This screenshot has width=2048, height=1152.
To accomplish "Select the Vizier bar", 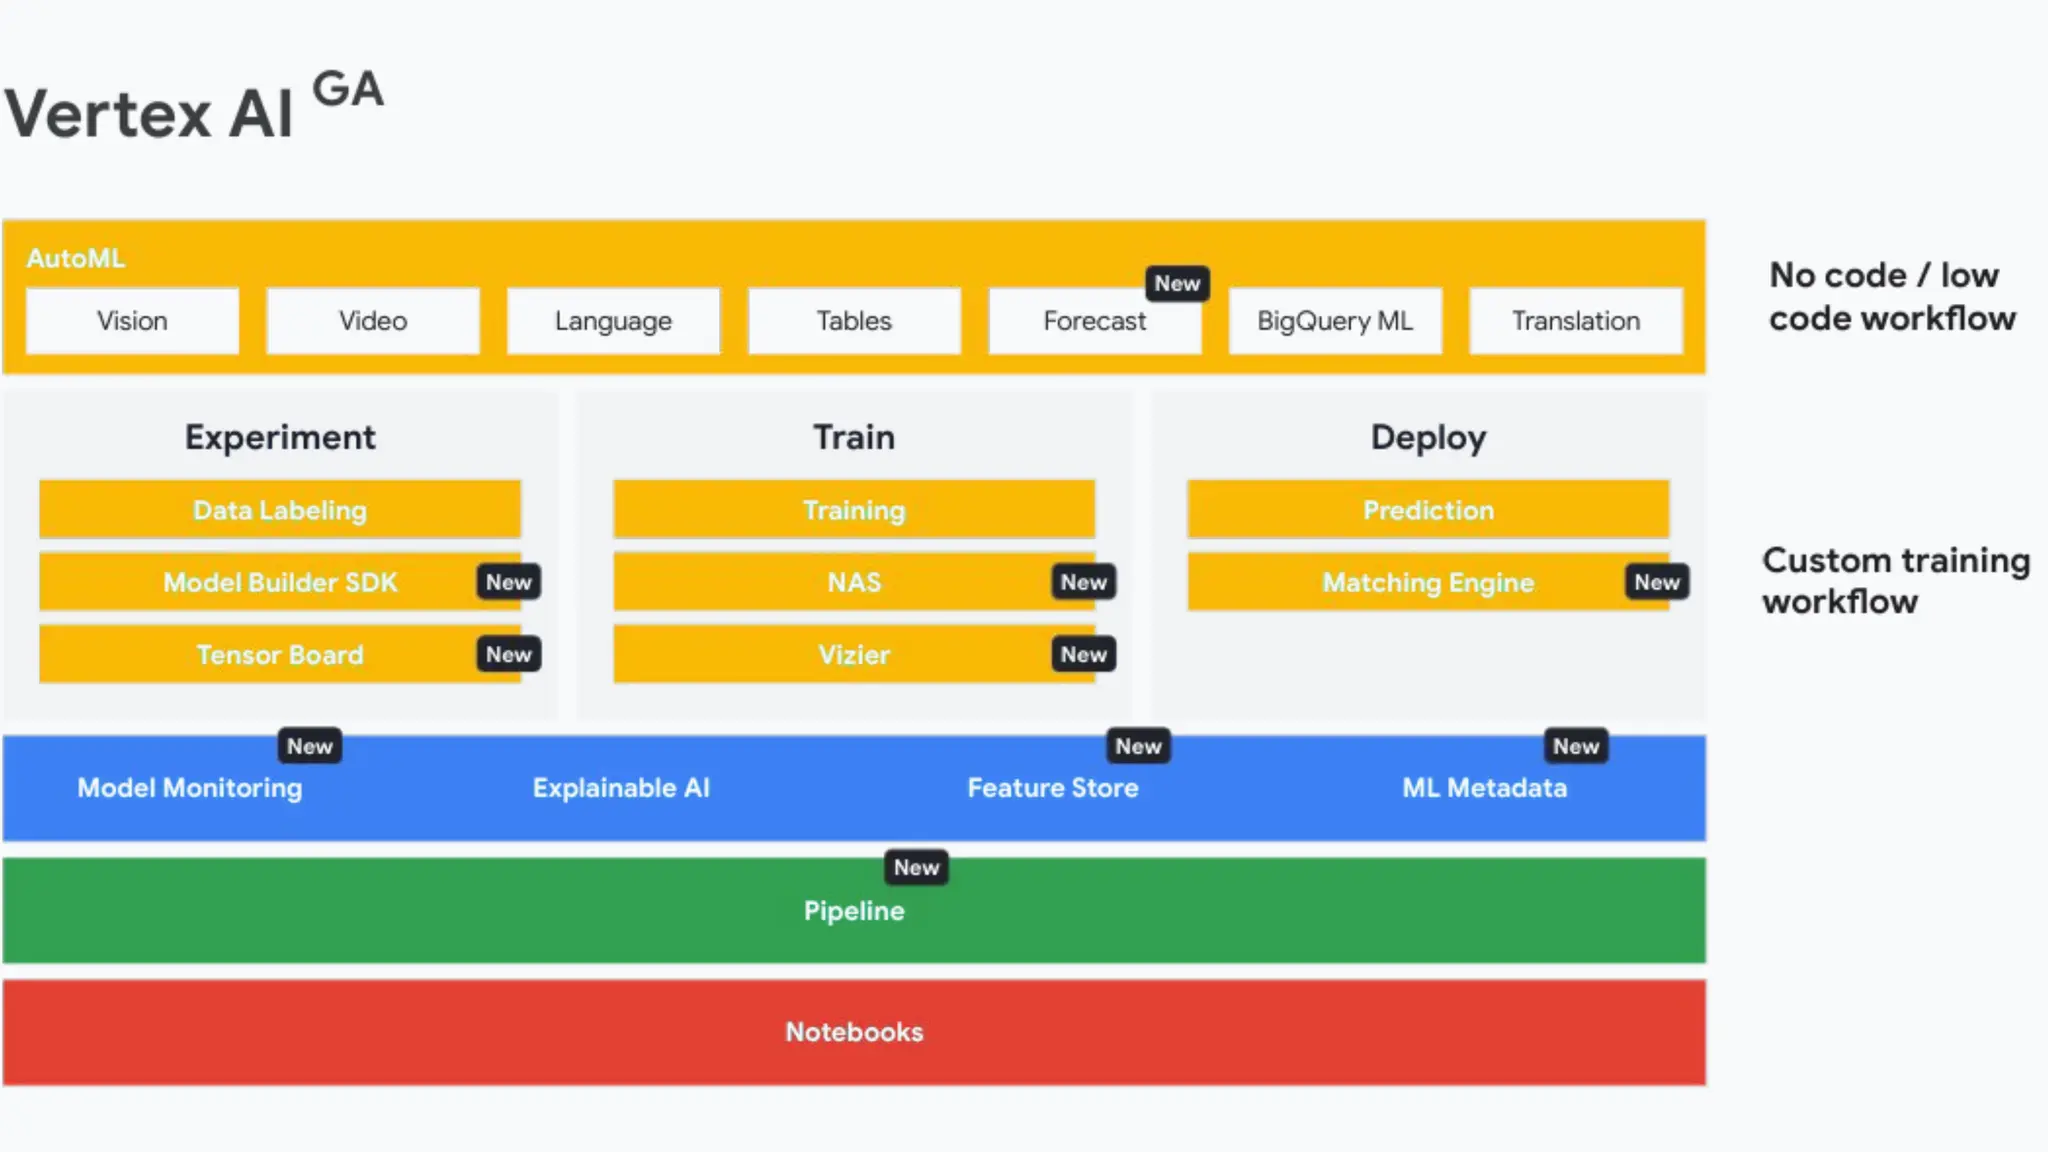I will coord(854,655).
